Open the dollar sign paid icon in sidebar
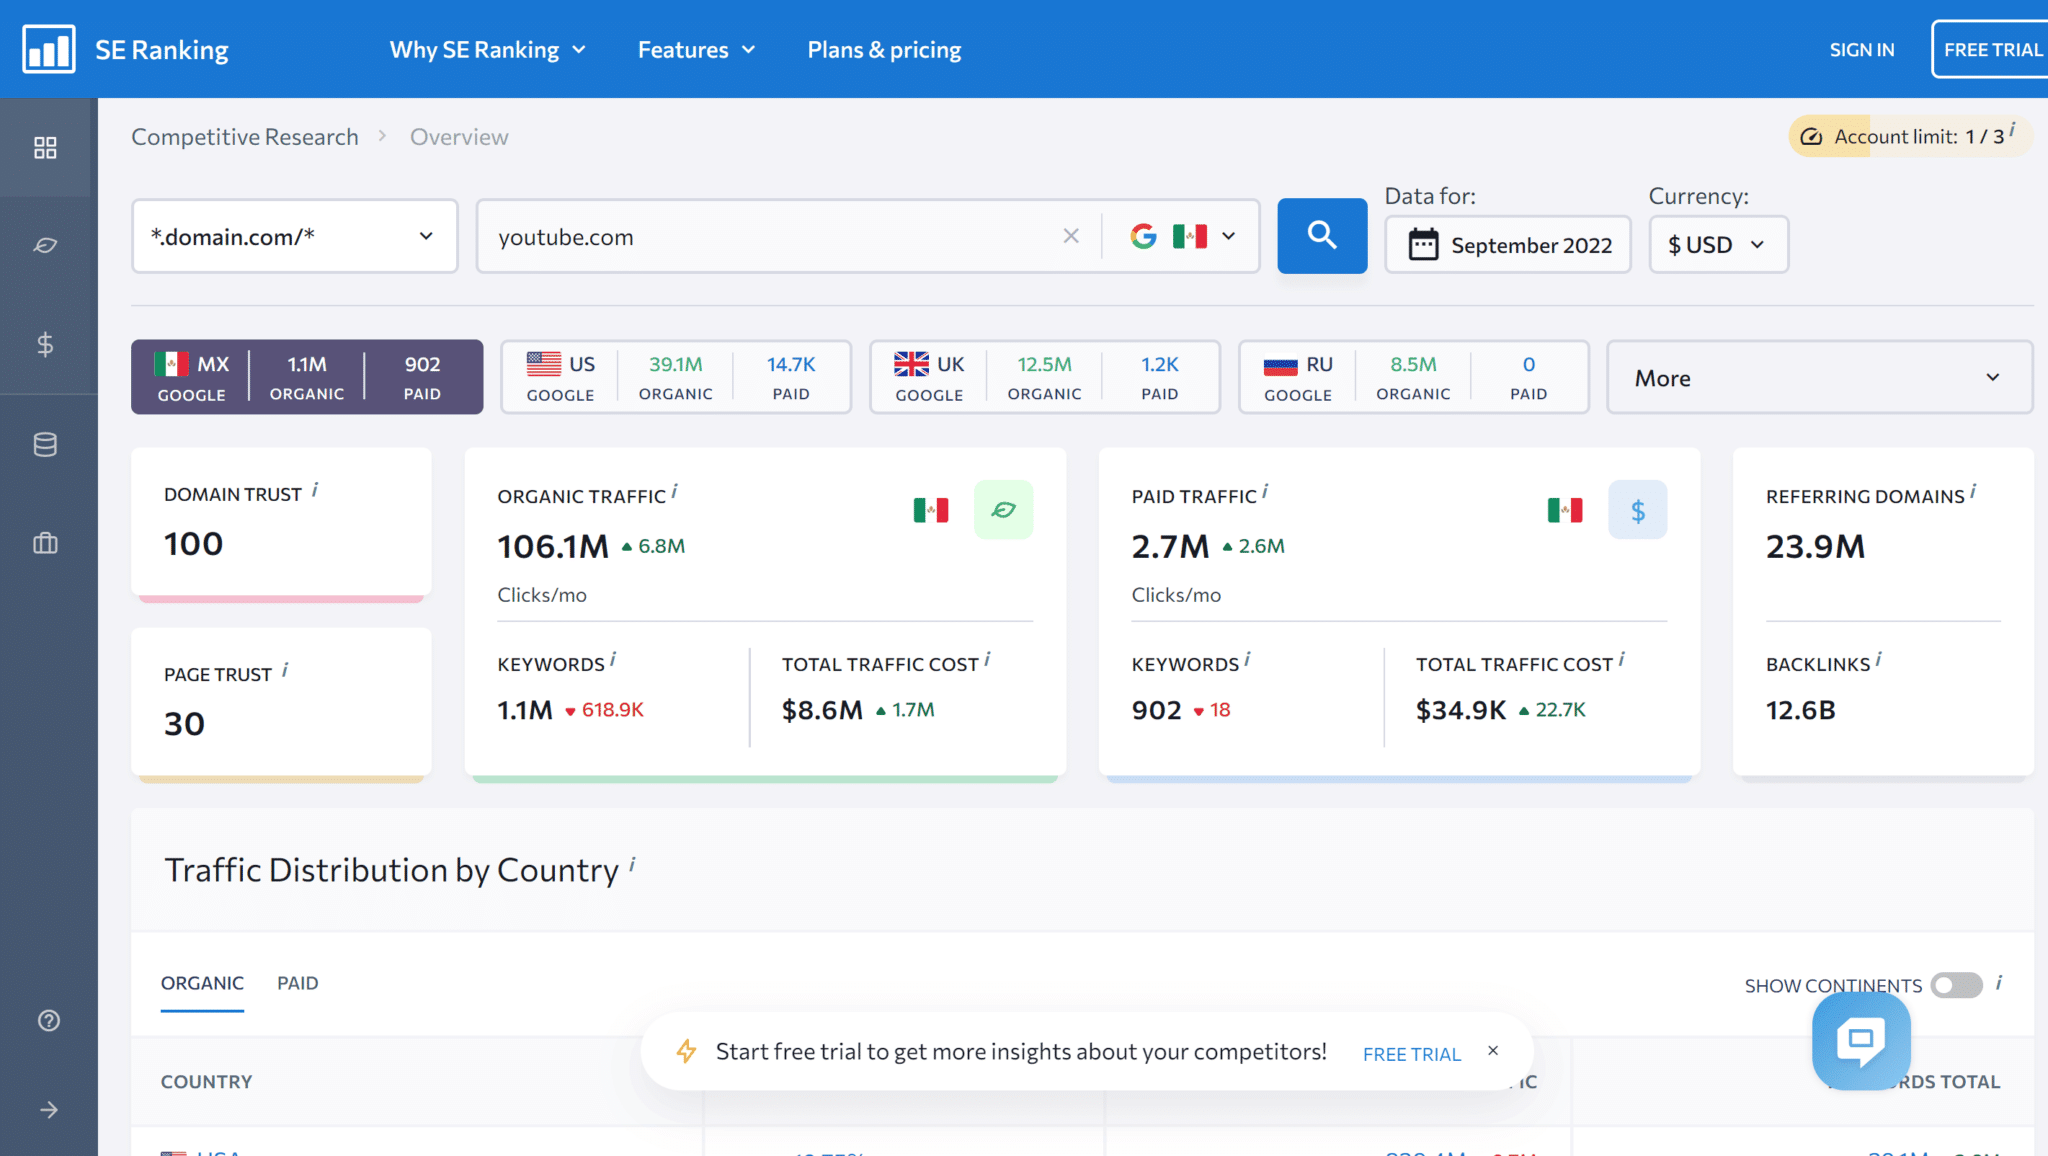This screenshot has width=2048, height=1156. pos(45,344)
